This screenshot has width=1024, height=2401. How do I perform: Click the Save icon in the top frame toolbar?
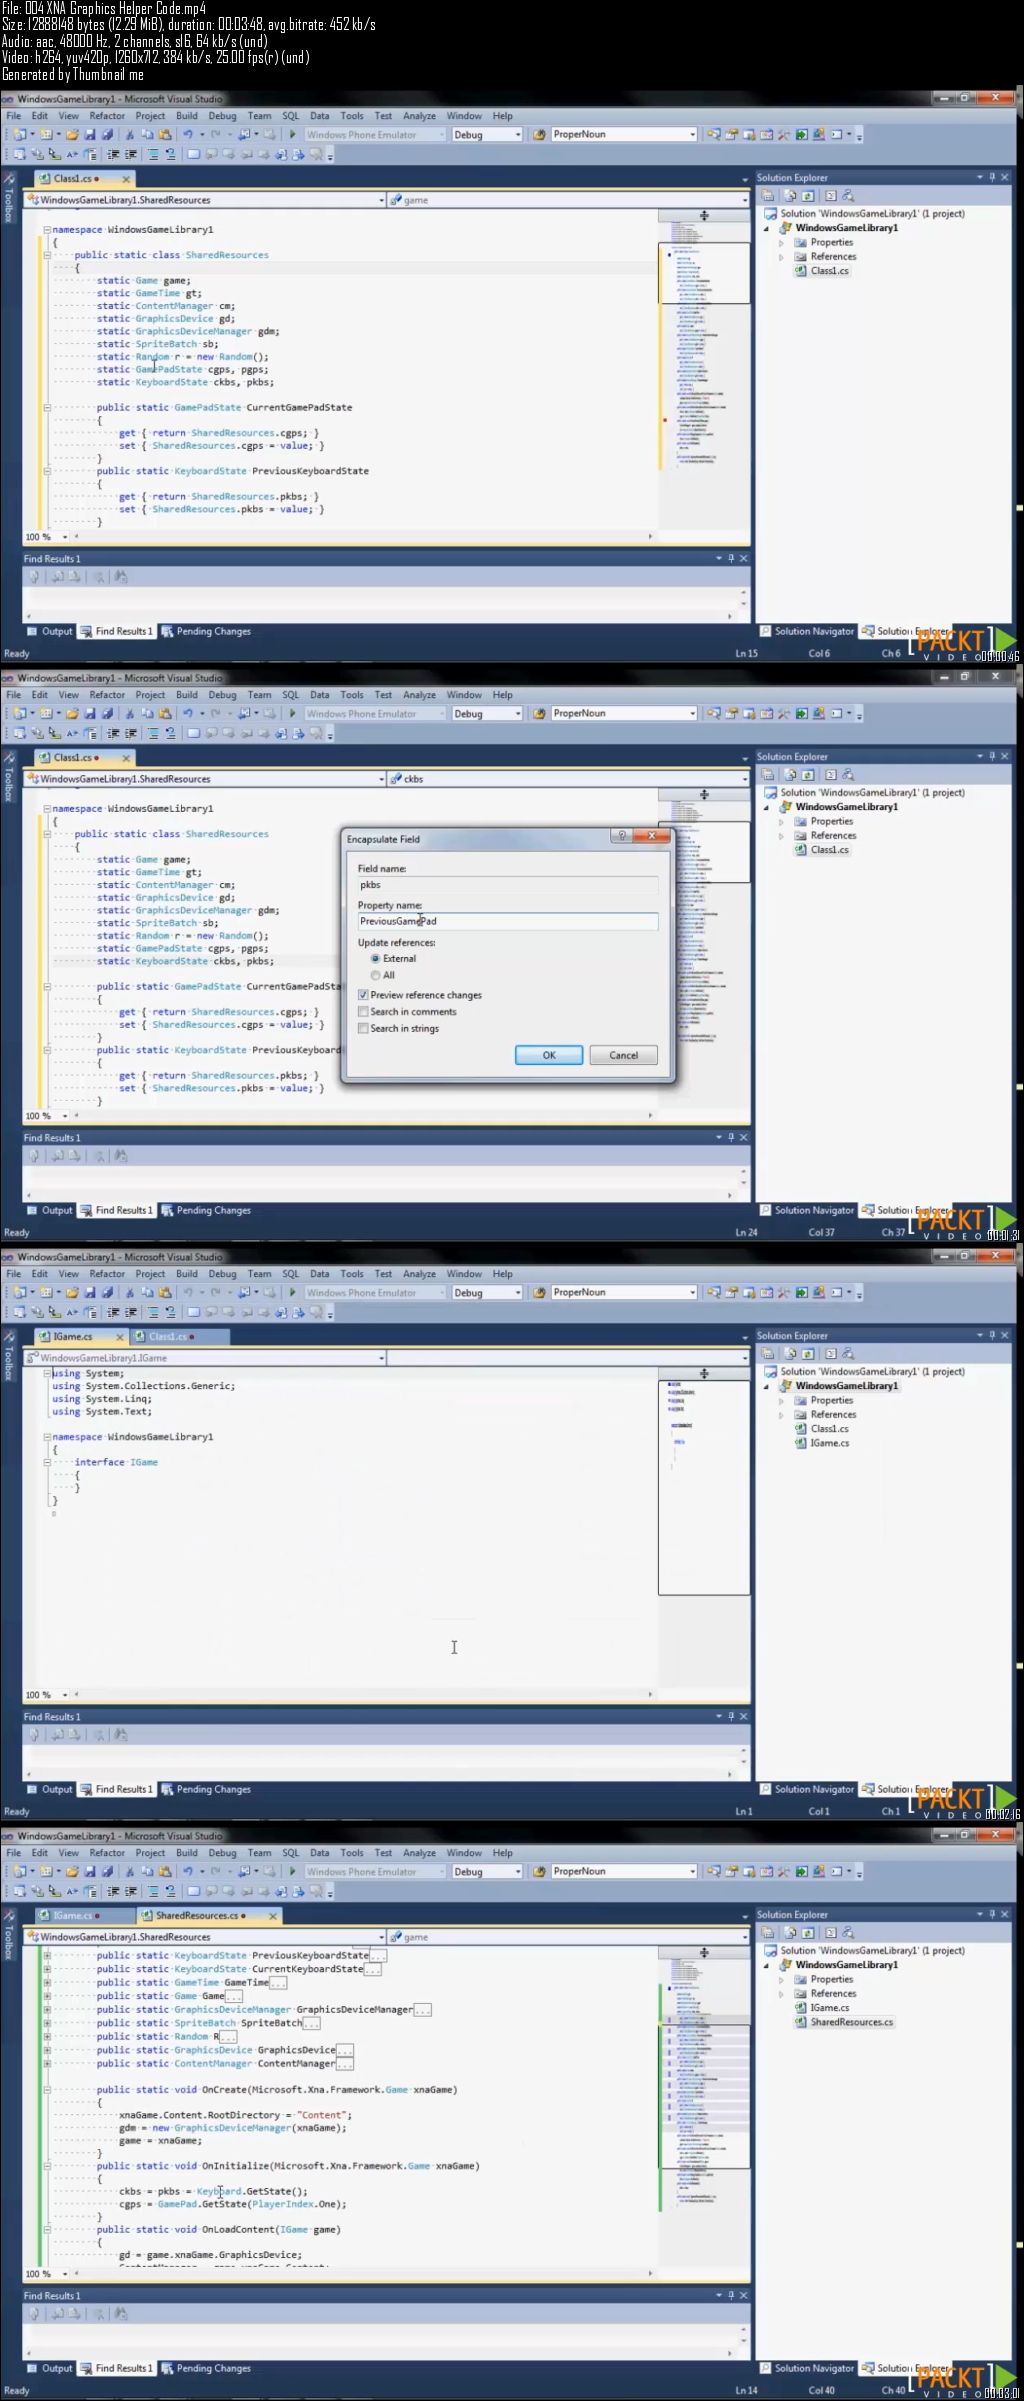[x=89, y=134]
